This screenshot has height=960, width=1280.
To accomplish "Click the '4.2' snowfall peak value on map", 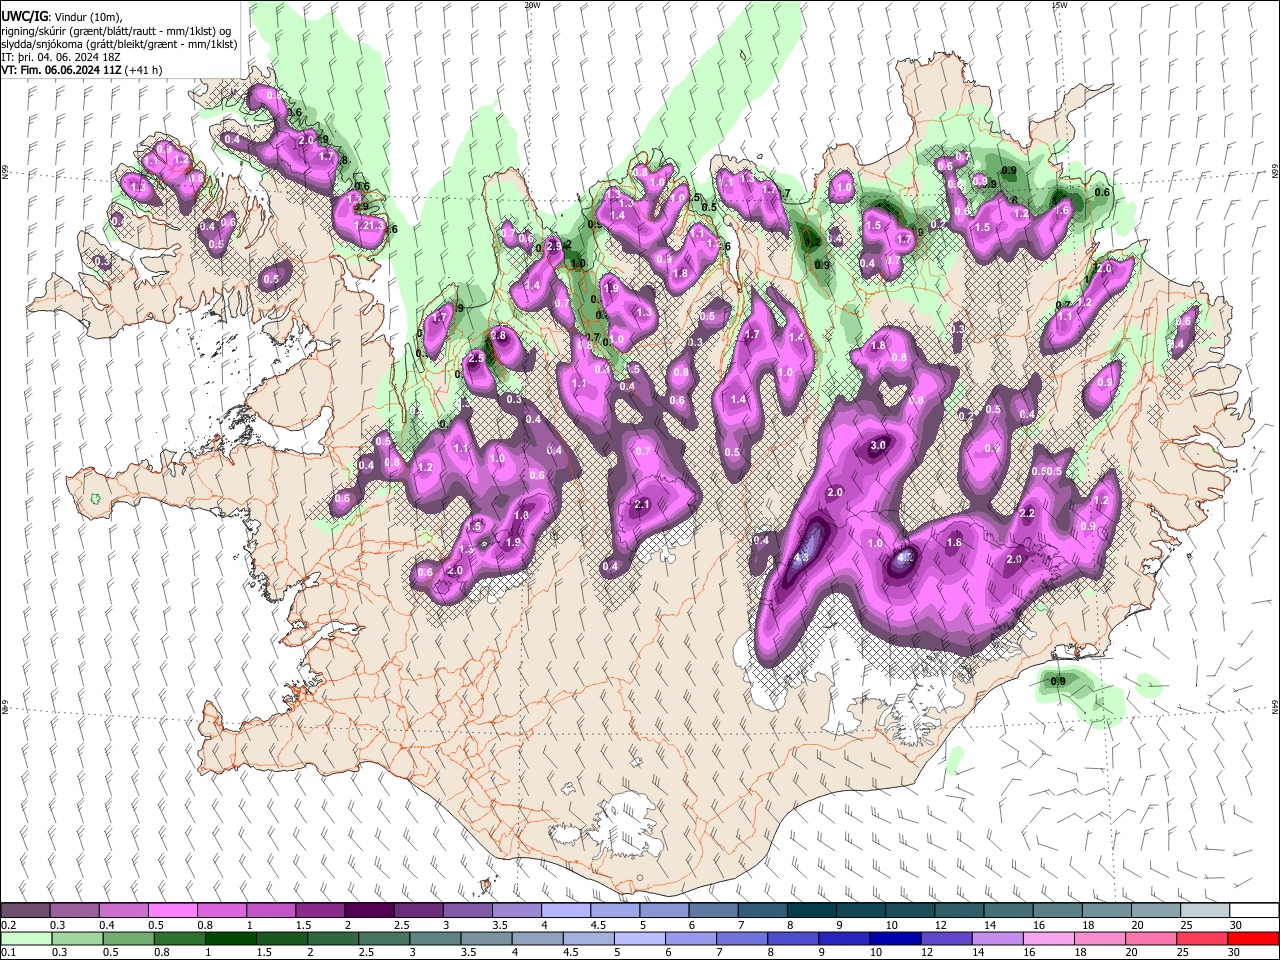I will pos(905,557).
